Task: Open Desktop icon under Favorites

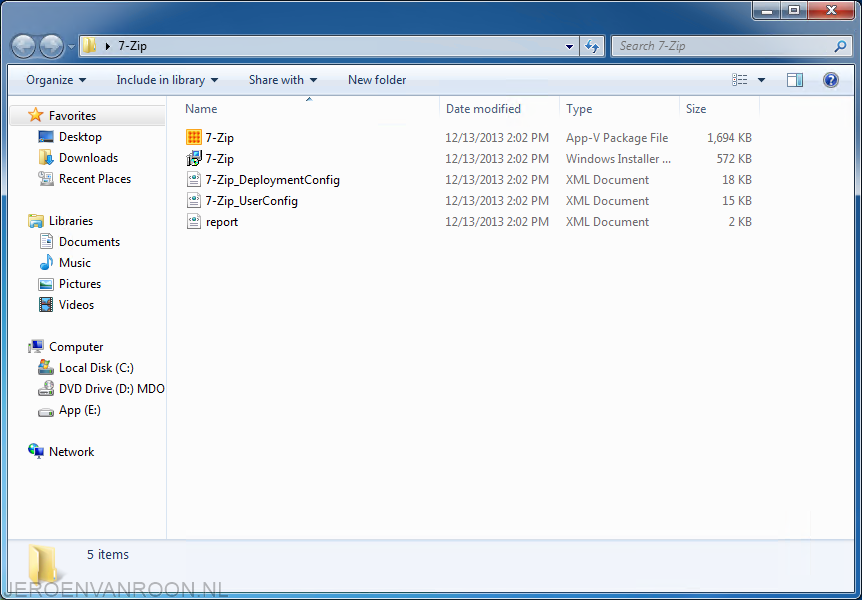Action: click(46, 137)
